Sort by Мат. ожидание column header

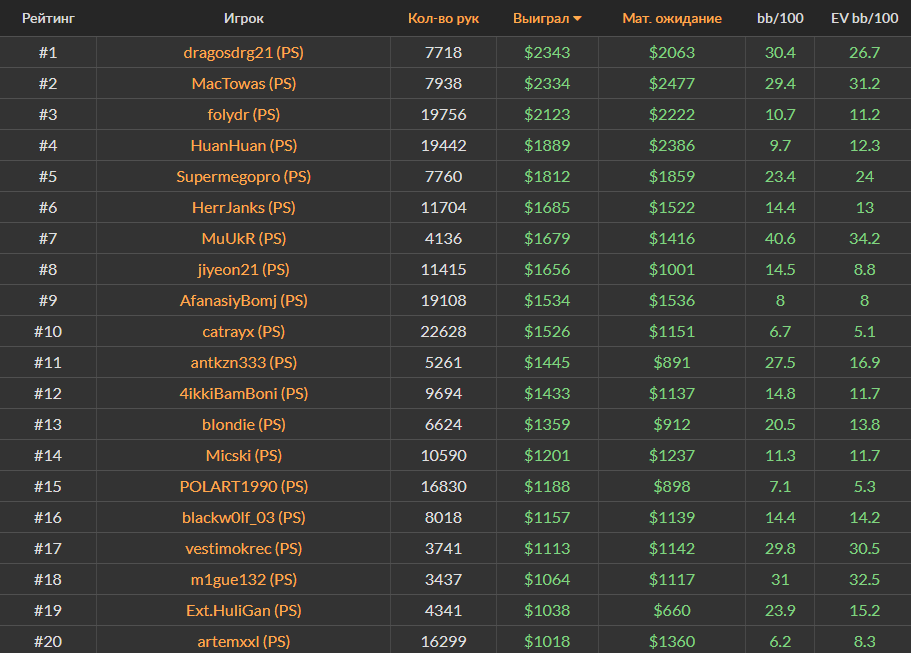(671, 19)
